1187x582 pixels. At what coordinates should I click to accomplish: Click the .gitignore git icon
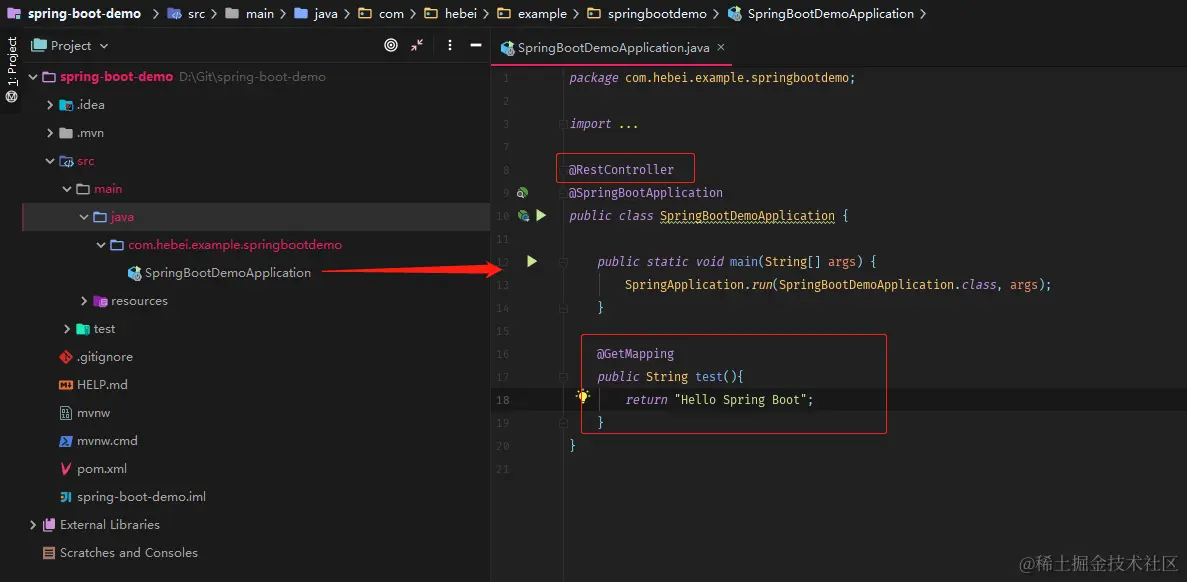click(66, 356)
